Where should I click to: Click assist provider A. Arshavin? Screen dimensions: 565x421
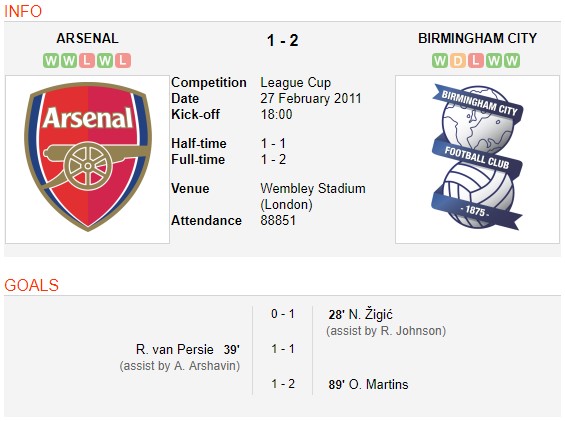click(x=205, y=366)
